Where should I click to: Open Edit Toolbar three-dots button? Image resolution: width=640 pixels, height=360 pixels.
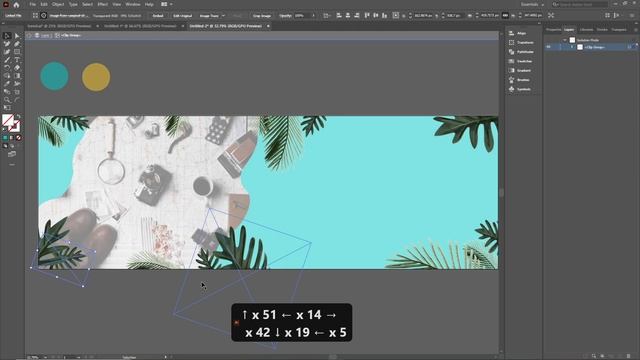coord(12,164)
